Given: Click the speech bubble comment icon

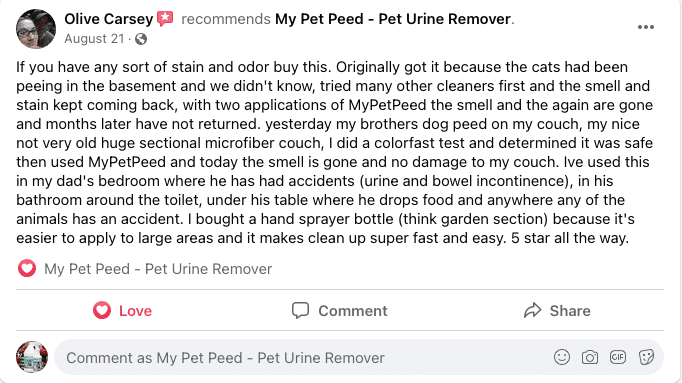Looking at the screenshot, I should click(300, 311).
